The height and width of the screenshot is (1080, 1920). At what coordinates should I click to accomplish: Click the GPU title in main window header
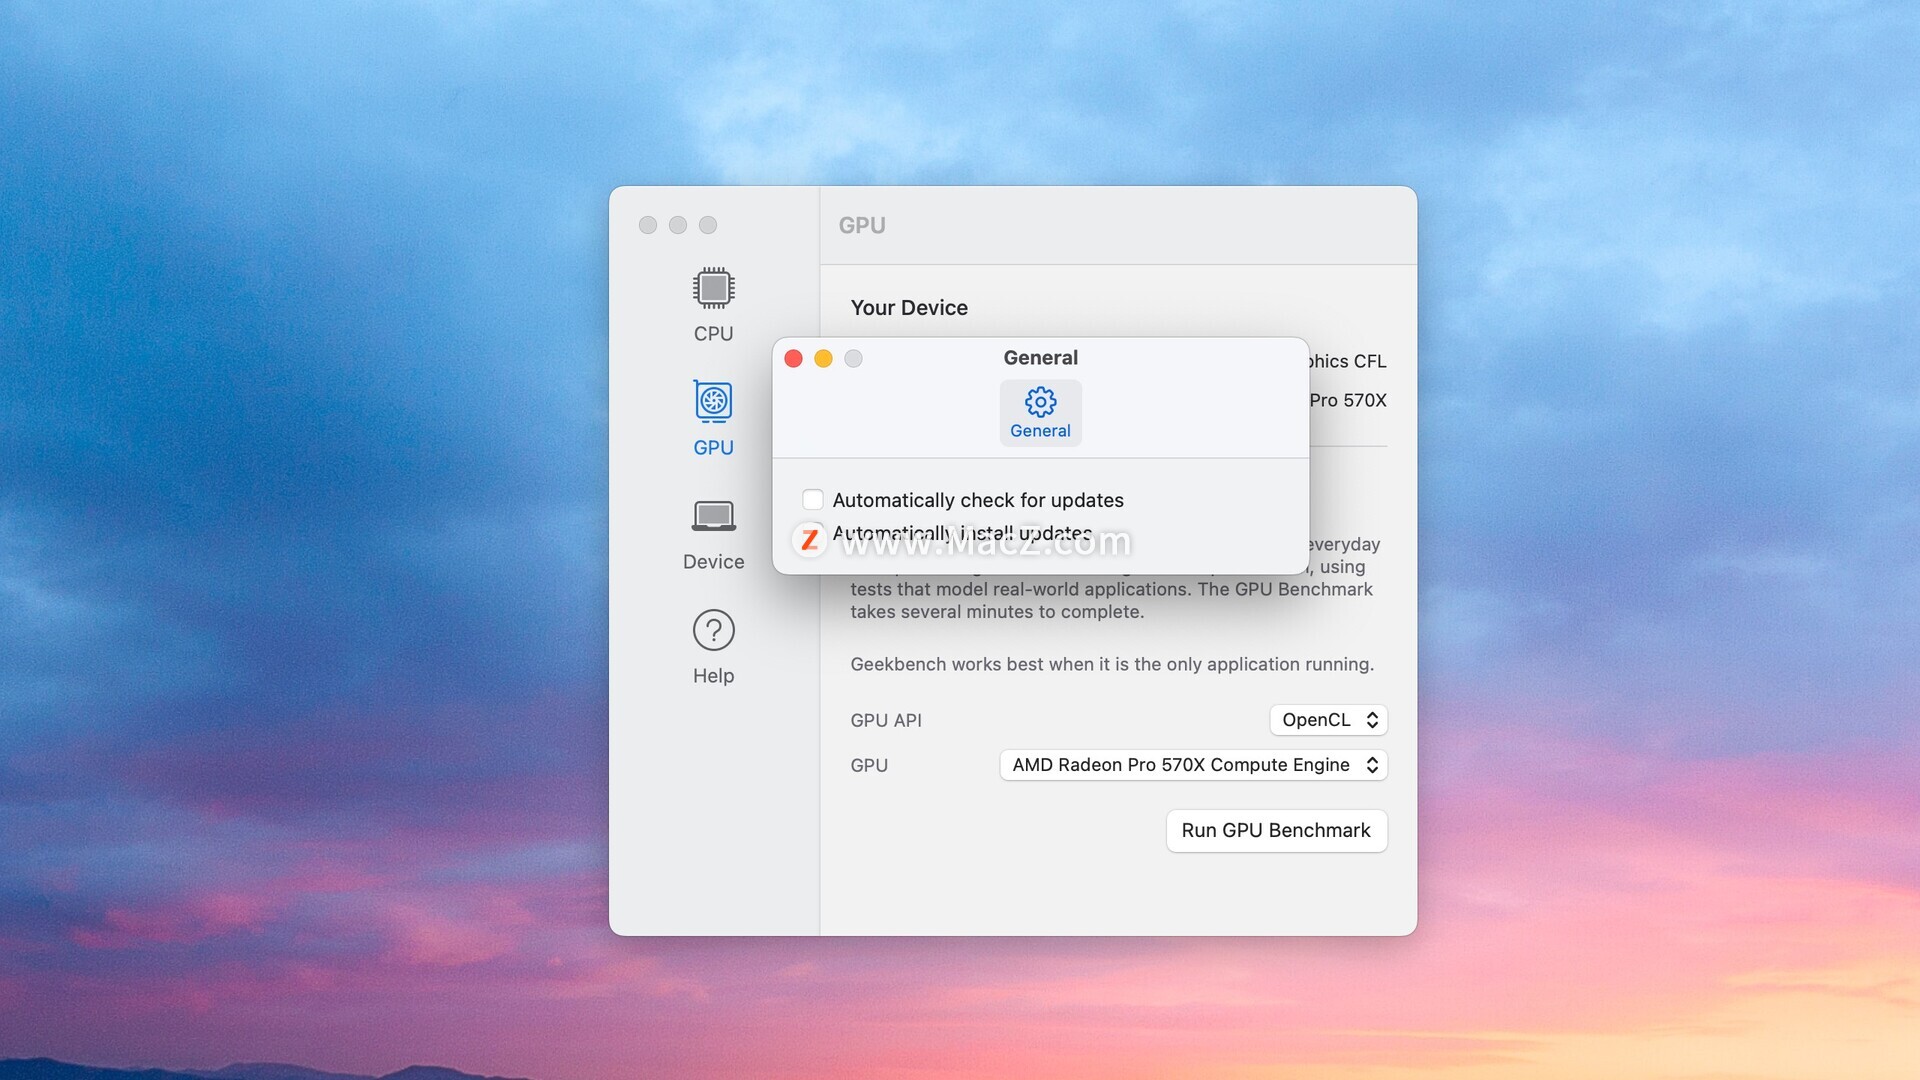pyautogui.click(x=862, y=225)
